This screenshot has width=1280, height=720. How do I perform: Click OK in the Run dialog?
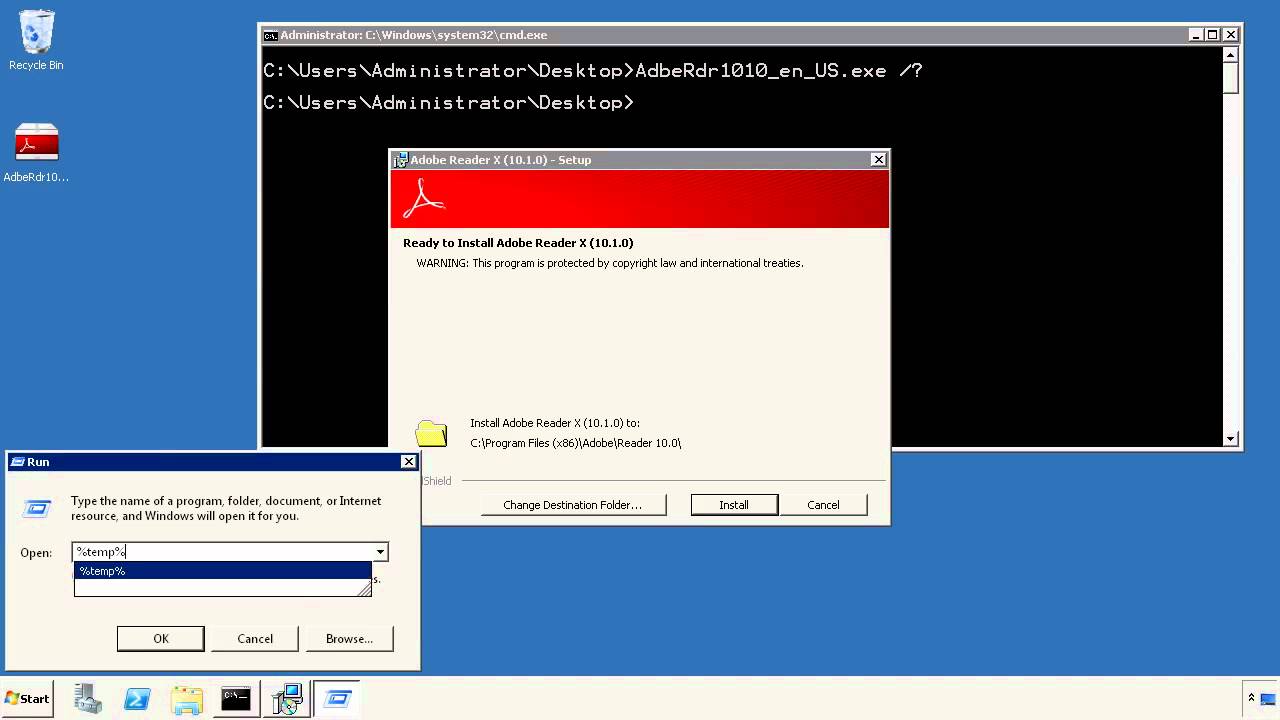[x=161, y=639]
